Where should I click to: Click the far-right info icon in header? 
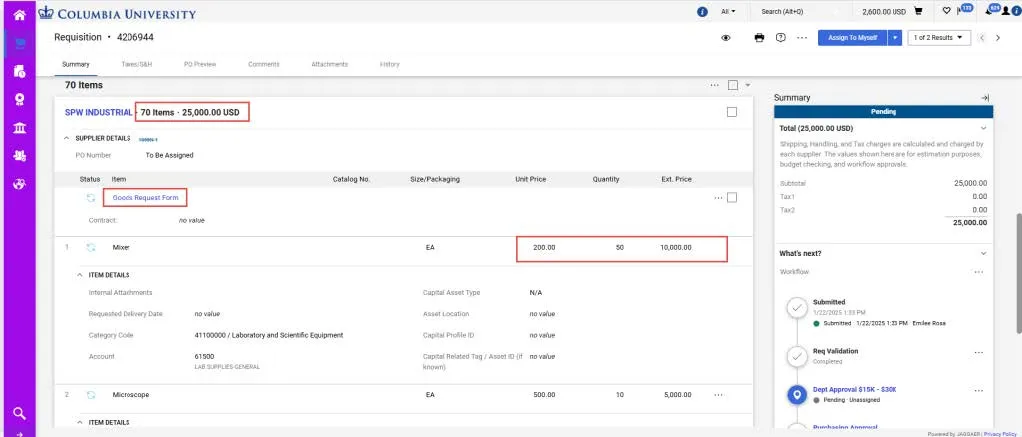pyautogui.click(x=1015, y=12)
